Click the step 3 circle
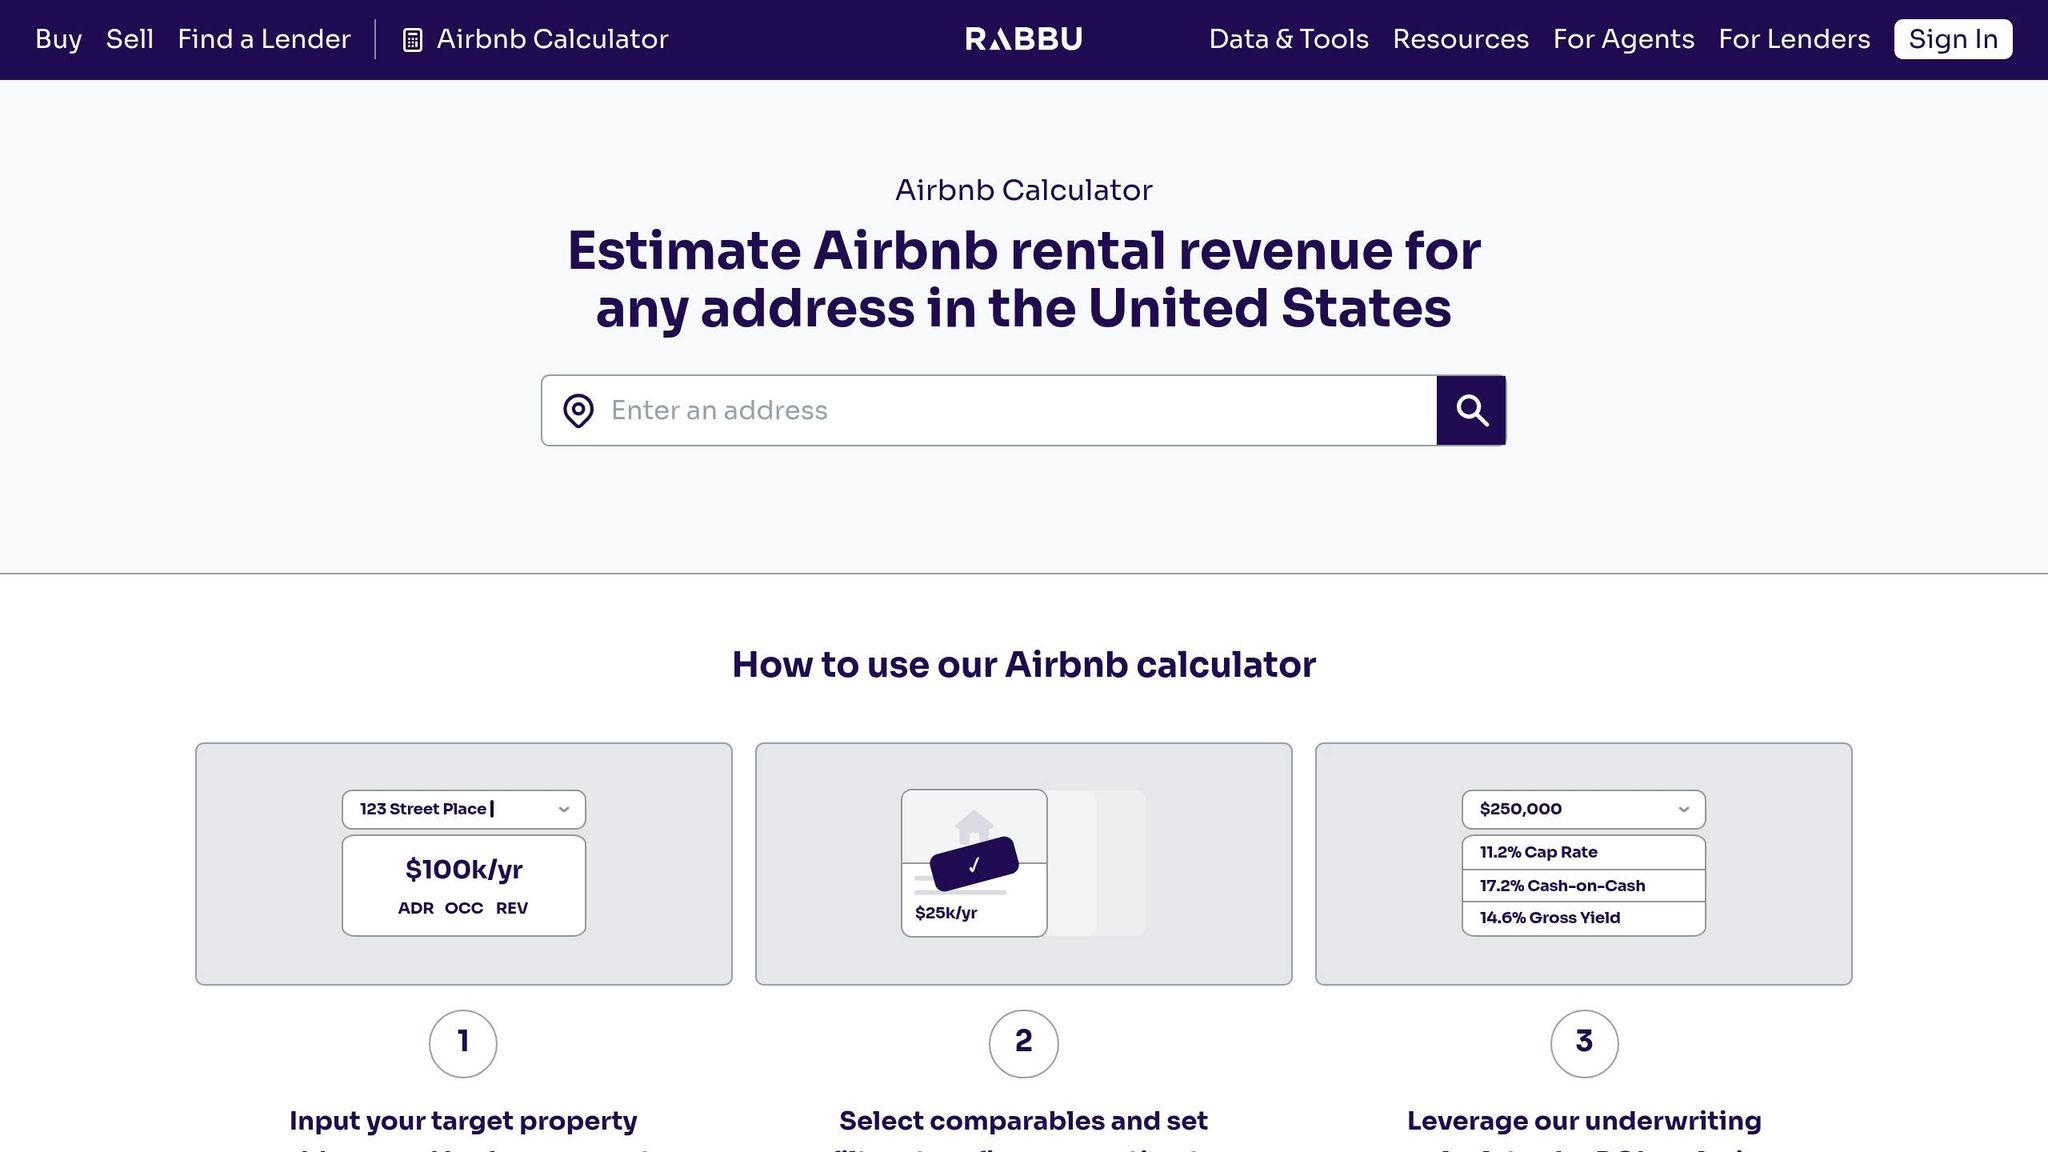 click(x=1584, y=1043)
